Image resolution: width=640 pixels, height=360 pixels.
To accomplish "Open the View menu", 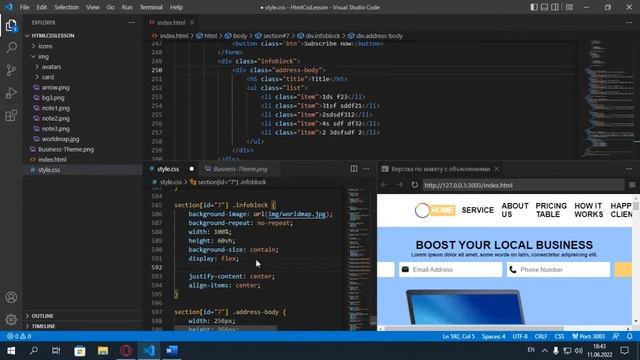I will [93, 7].
